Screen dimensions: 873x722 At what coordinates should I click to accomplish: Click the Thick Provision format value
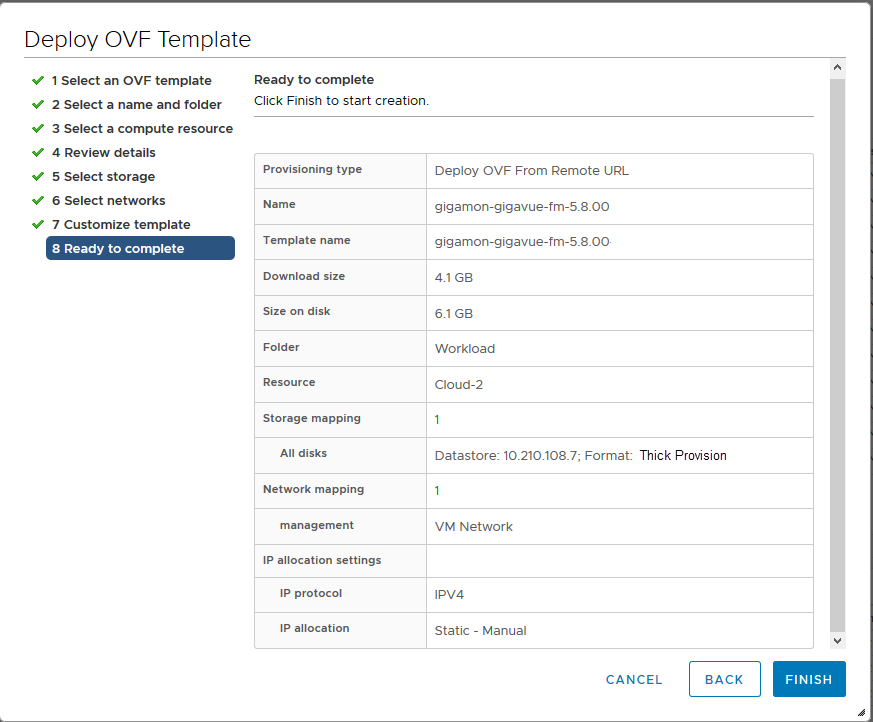pos(683,455)
